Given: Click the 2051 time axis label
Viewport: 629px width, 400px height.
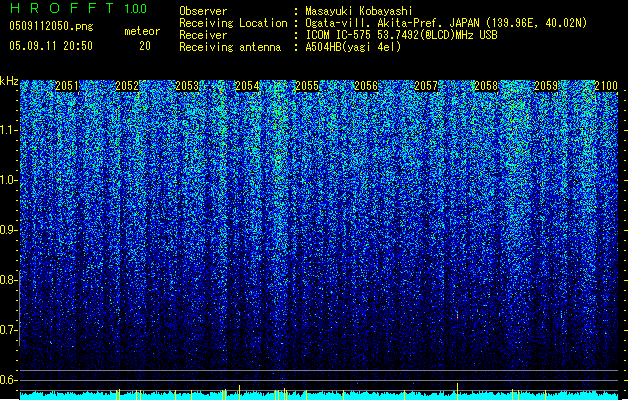Looking at the screenshot, I should pyautogui.click(x=67, y=86).
